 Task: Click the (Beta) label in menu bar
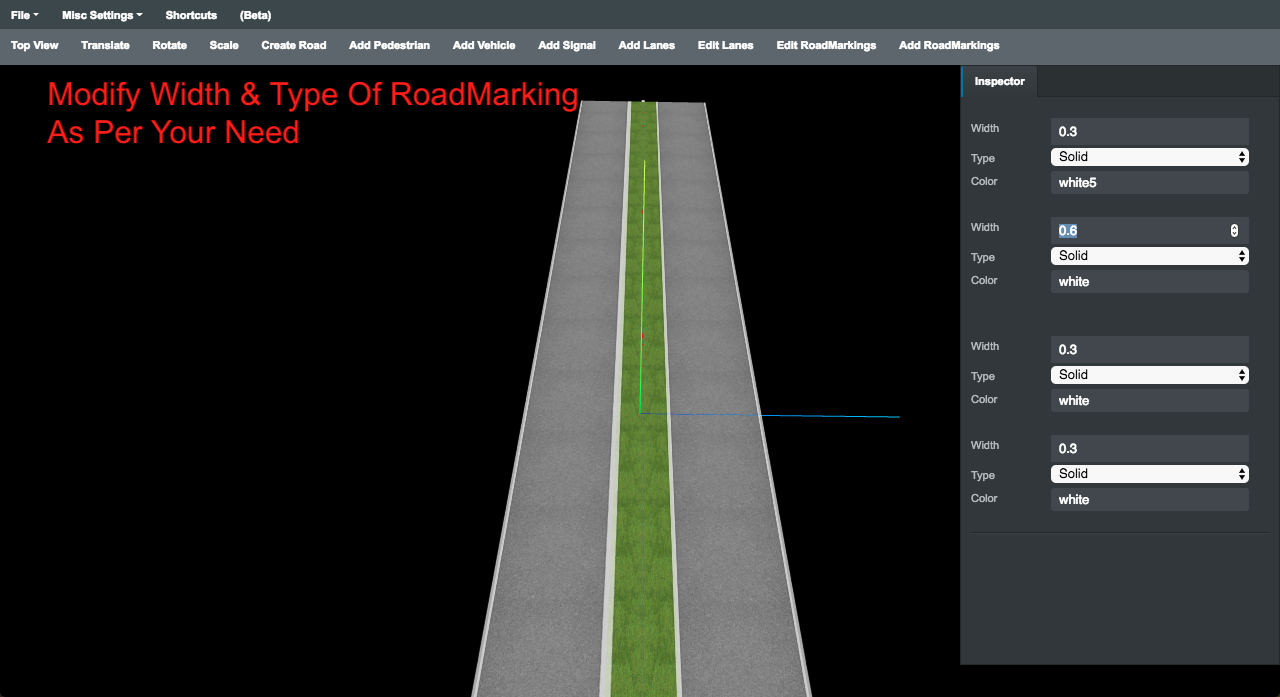click(x=255, y=15)
